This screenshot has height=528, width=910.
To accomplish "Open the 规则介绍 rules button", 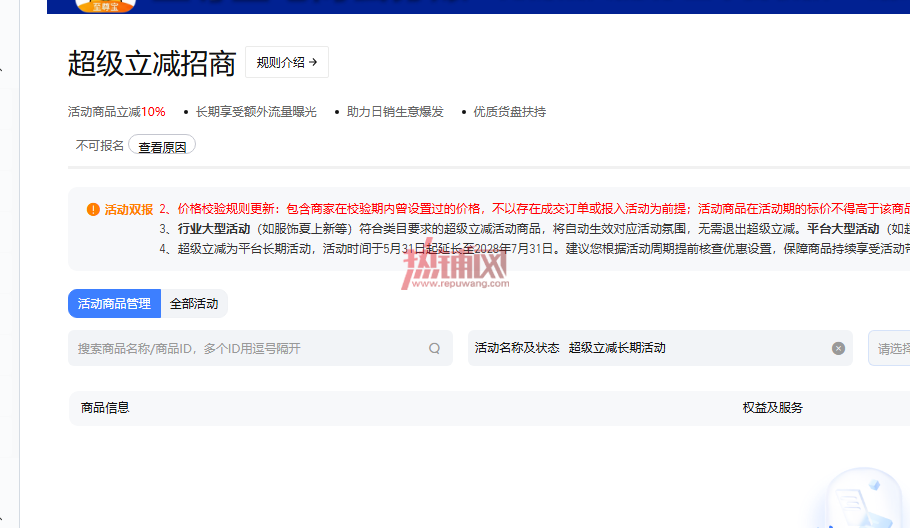I will (x=287, y=62).
